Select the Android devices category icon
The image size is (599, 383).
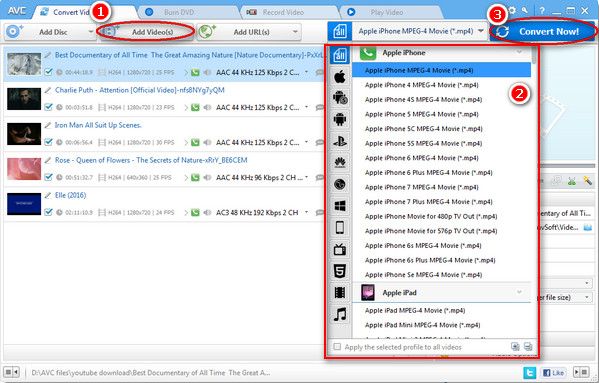click(x=340, y=119)
